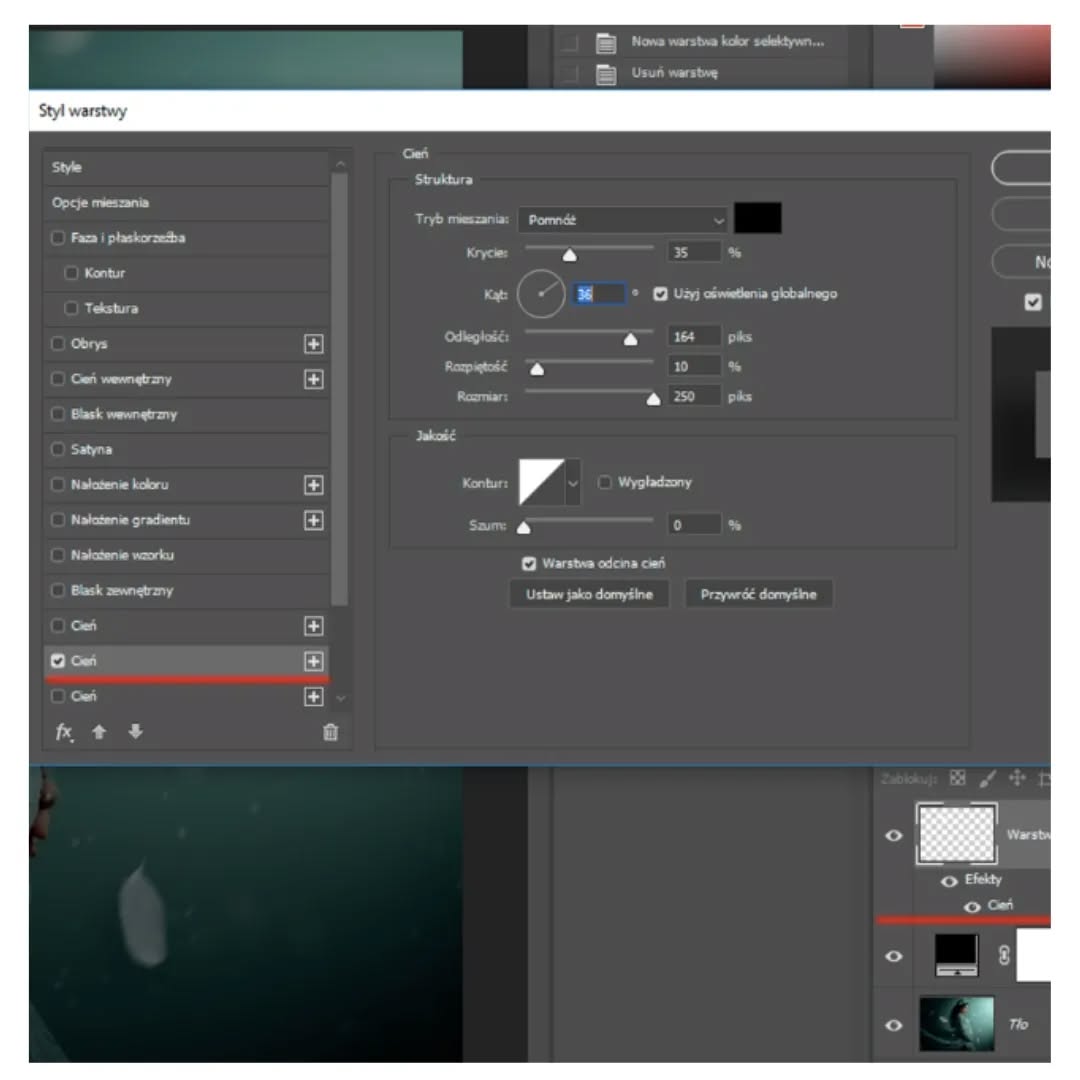
Task: Expand the Kontur contour picker arrow
Action: [573, 483]
